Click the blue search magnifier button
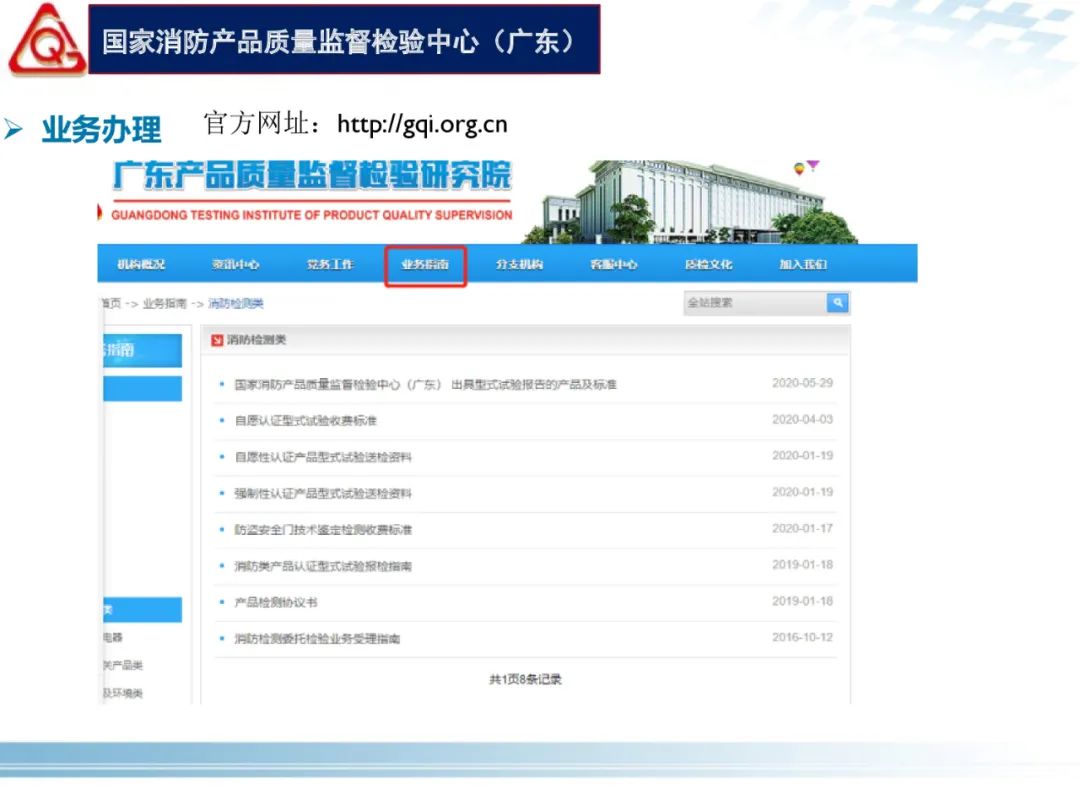Image resolution: width=1080 pixels, height=810 pixels. click(838, 302)
